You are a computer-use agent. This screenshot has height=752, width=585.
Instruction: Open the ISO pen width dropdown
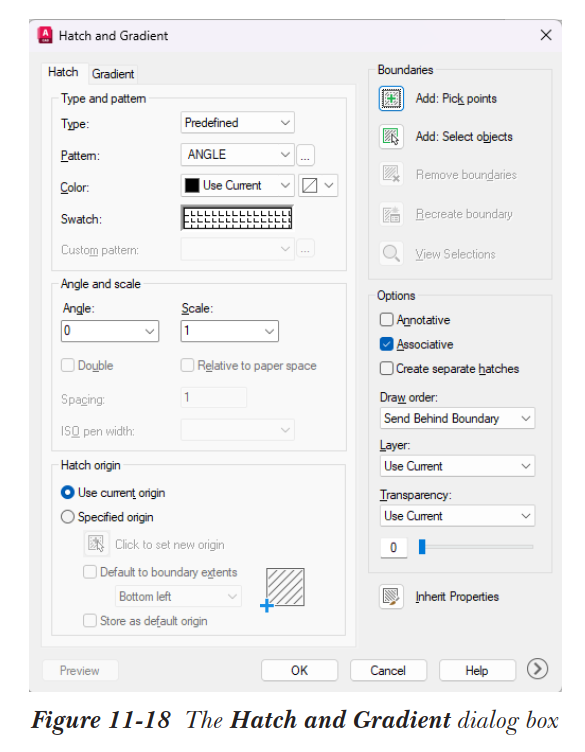[x=237, y=430]
